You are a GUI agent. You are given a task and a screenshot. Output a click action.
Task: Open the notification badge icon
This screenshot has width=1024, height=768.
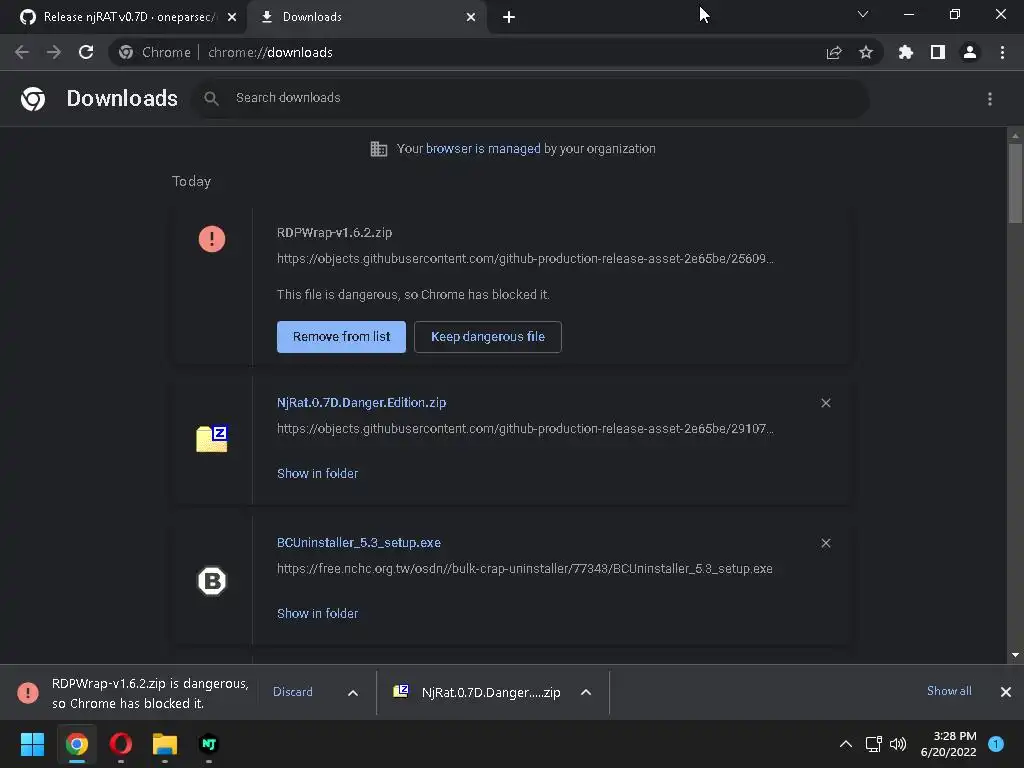[996, 744]
